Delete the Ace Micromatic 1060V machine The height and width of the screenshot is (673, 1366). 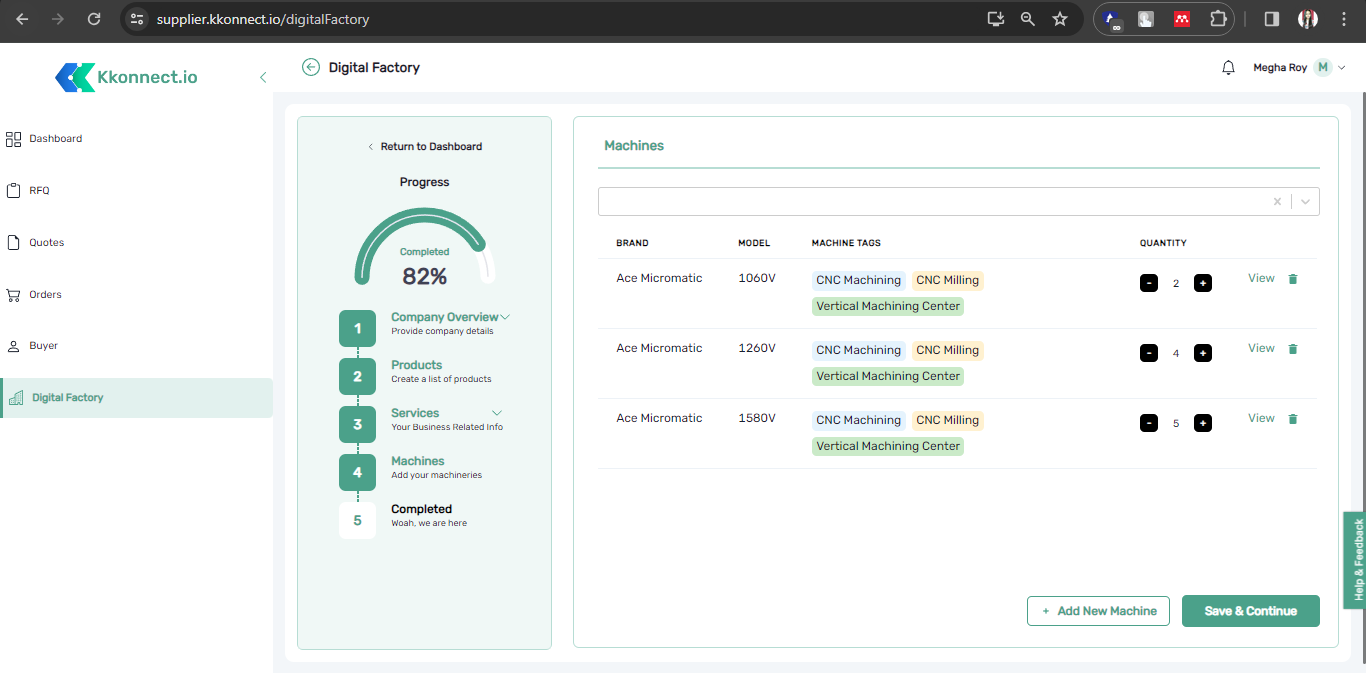(1292, 279)
